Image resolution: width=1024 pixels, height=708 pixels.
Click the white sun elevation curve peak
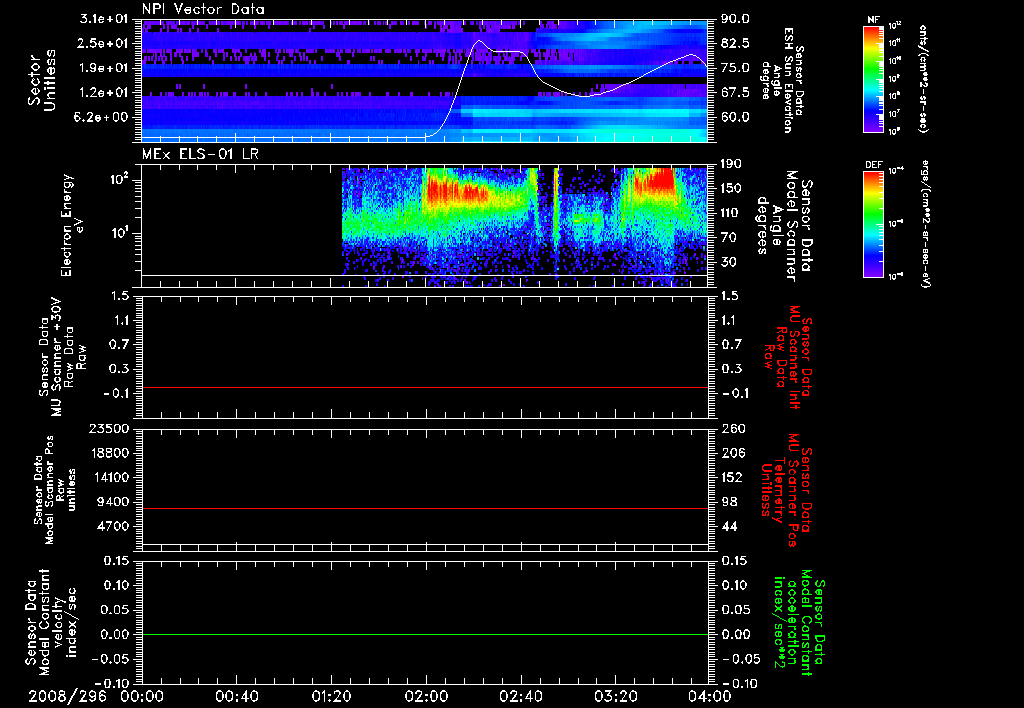[479, 40]
